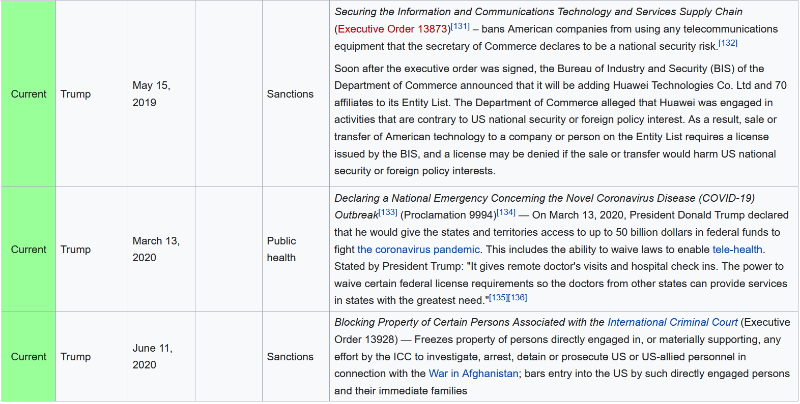Click 'Trump' cell in June 11, 2020 row
This screenshot has height=404, width=800.
[75, 356]
